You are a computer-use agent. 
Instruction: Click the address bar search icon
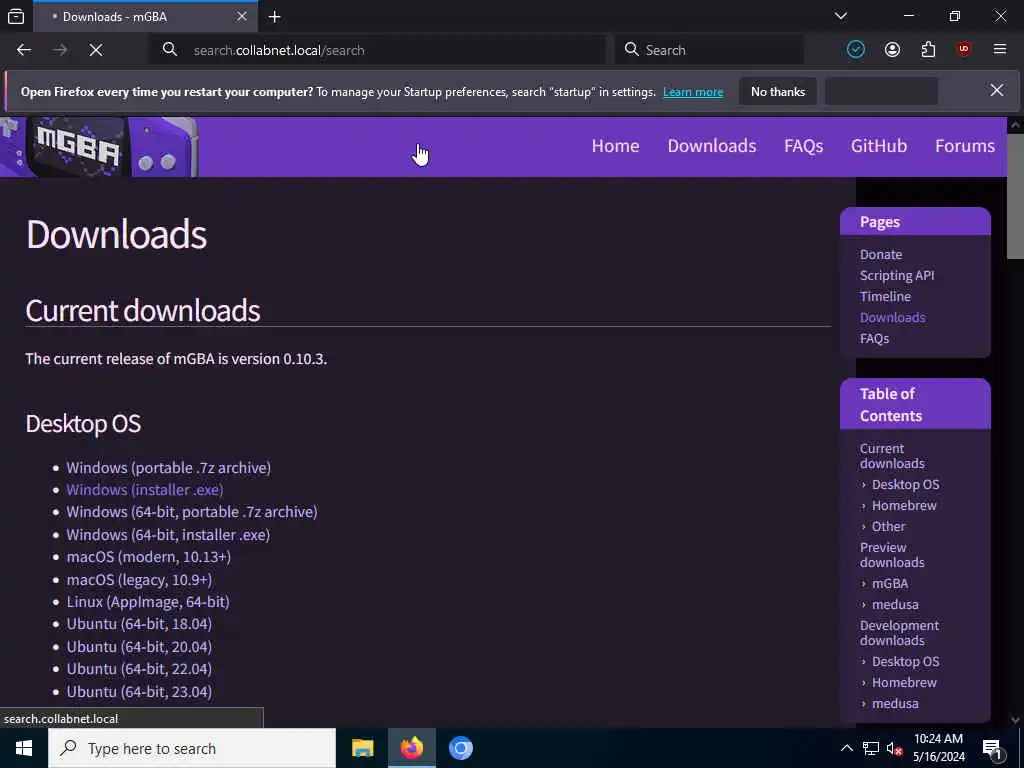coord(170,50)
